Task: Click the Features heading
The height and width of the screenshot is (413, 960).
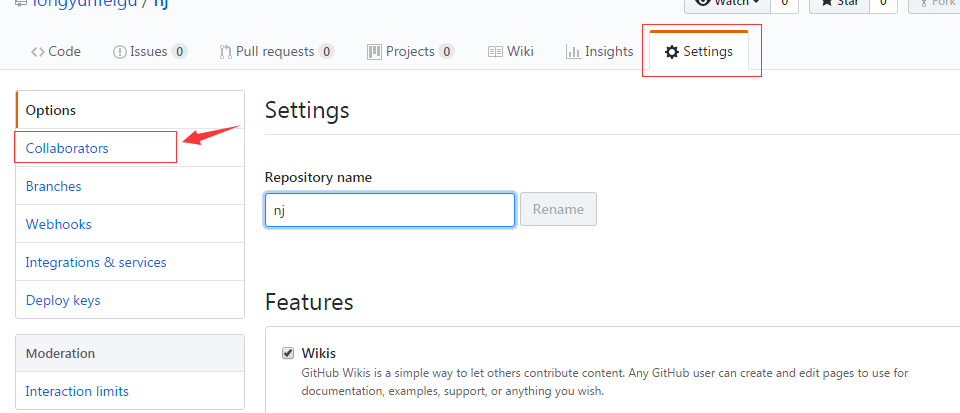Action: click(x=309, y=302)
